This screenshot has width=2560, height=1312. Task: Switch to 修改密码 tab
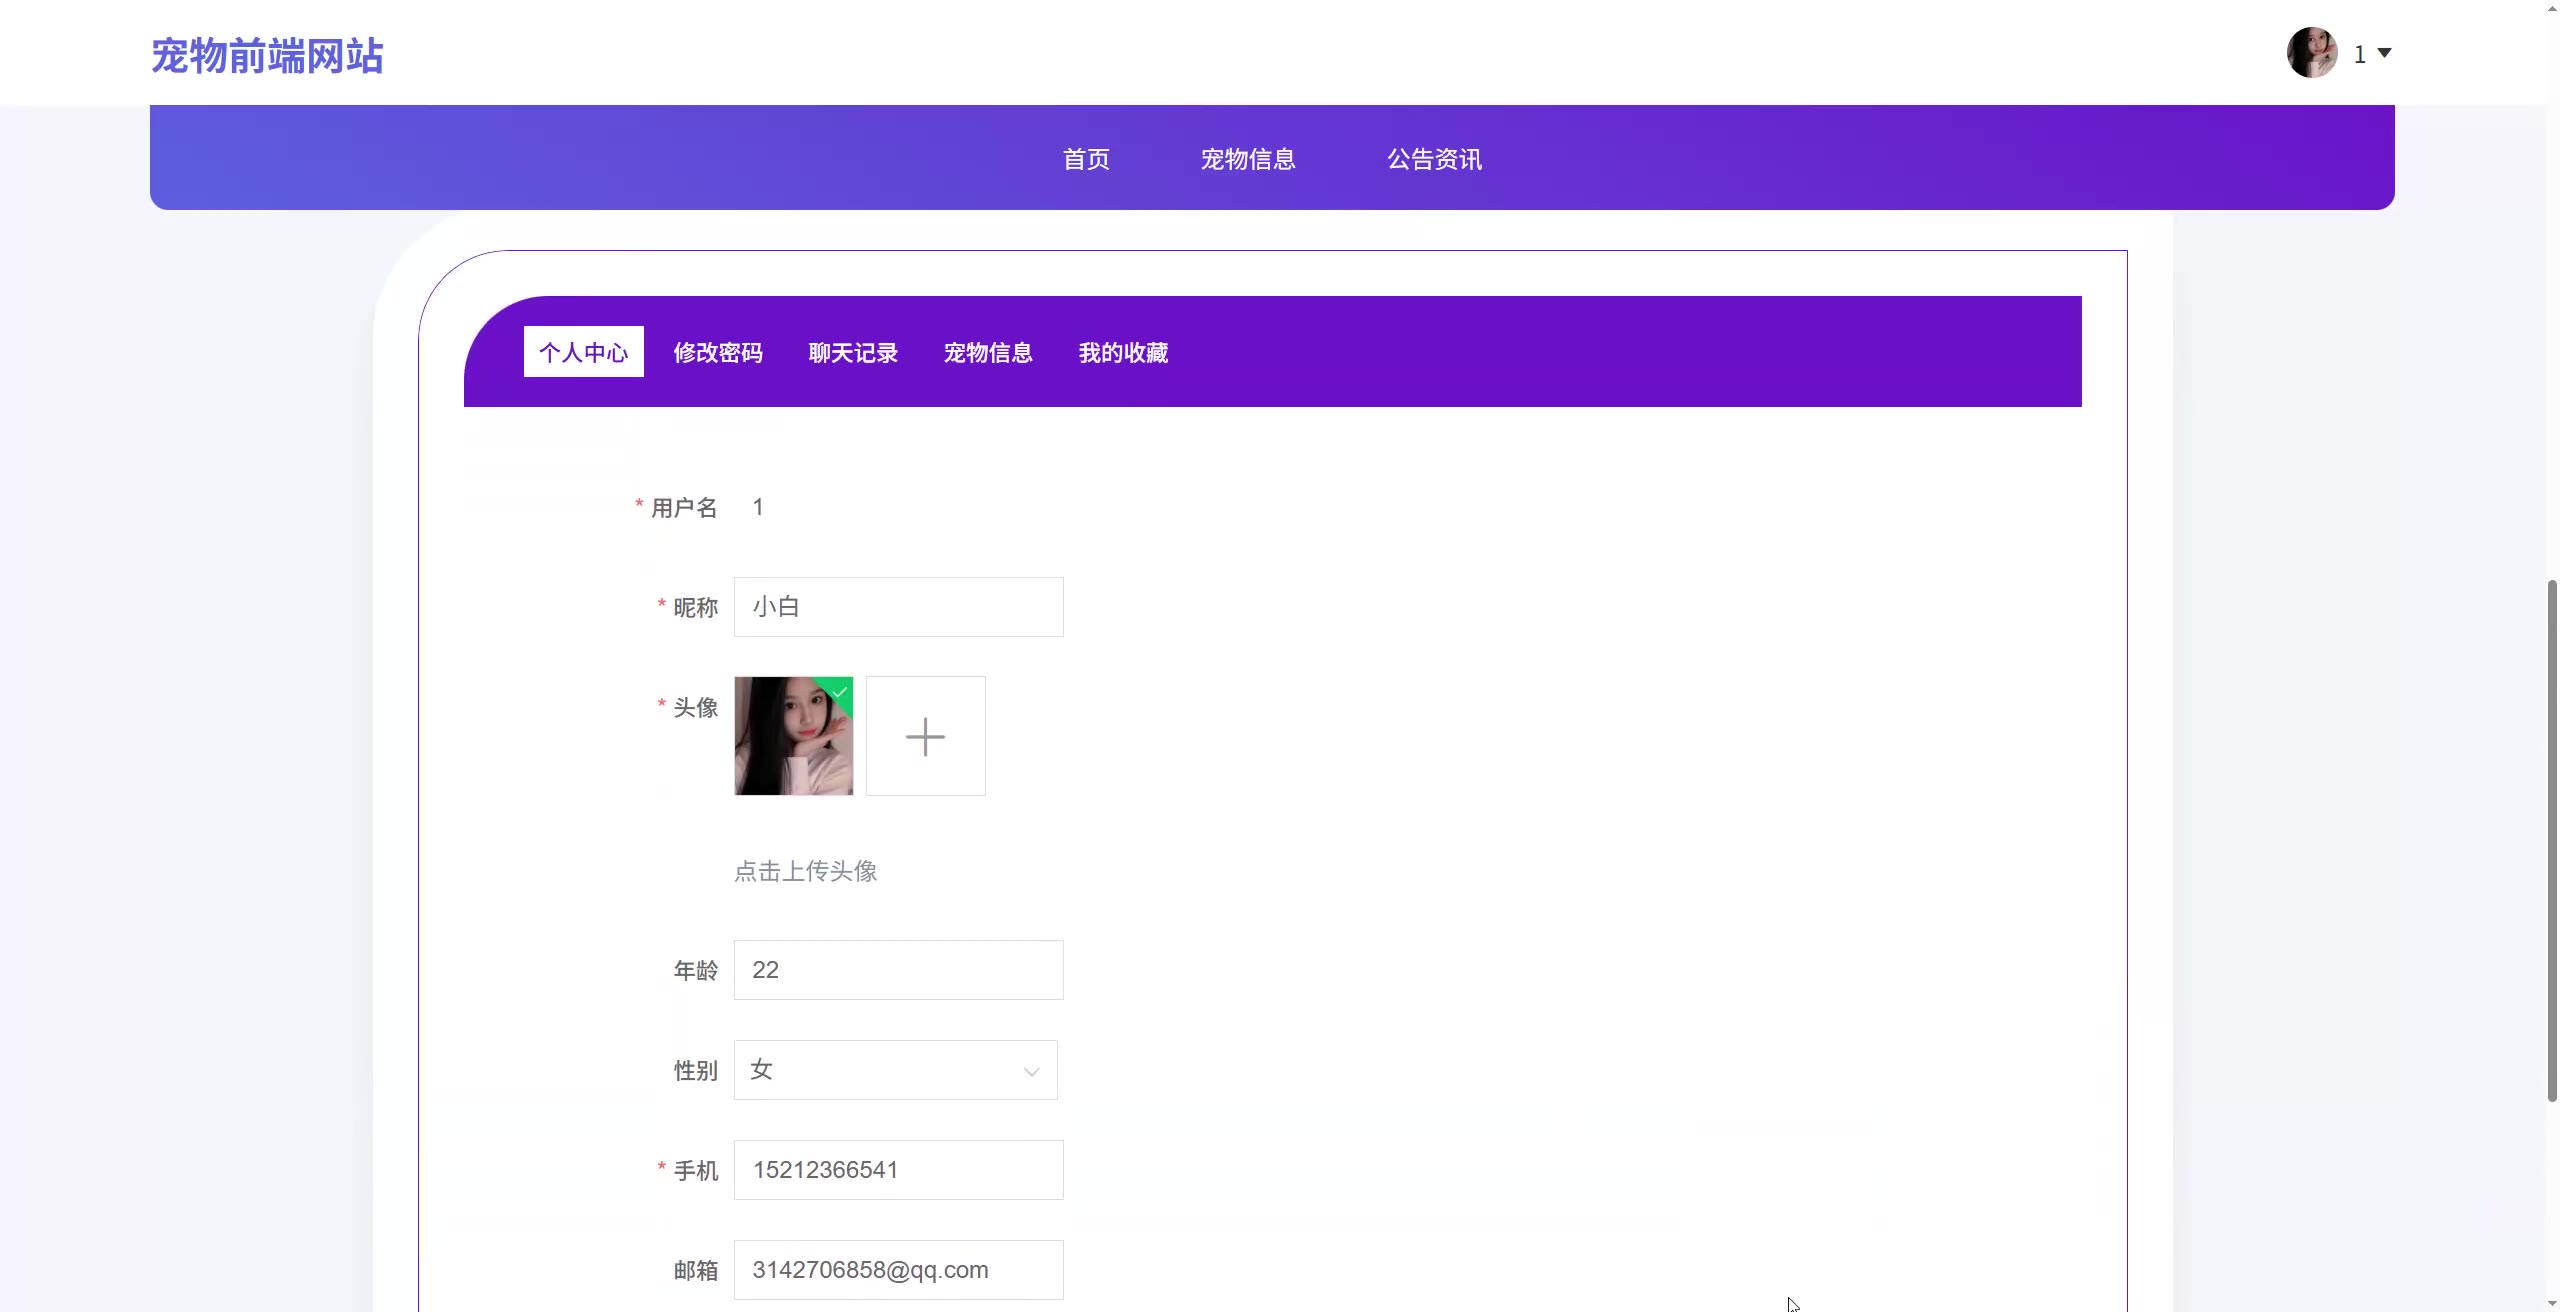tap(718, 352)
